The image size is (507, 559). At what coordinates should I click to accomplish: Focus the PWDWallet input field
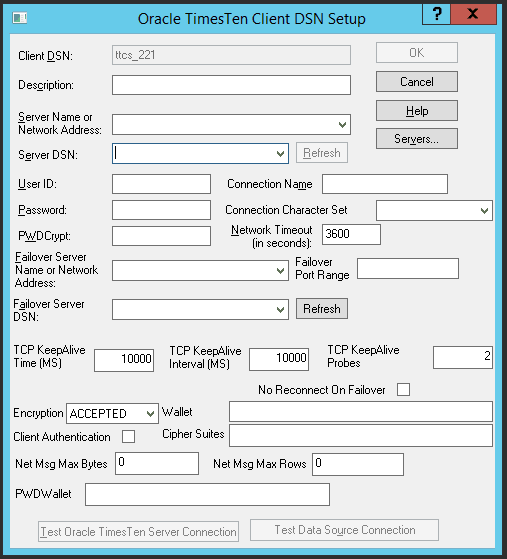point(208,494)
